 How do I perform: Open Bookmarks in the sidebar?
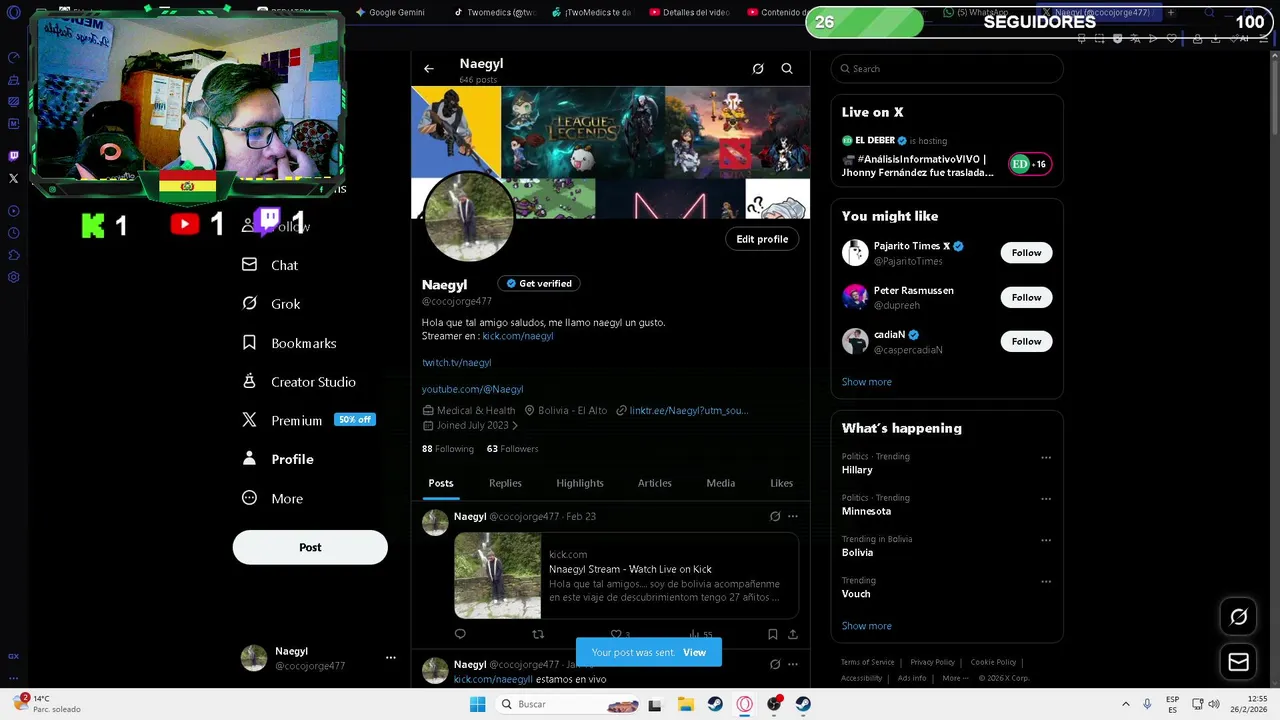point(289,343)
